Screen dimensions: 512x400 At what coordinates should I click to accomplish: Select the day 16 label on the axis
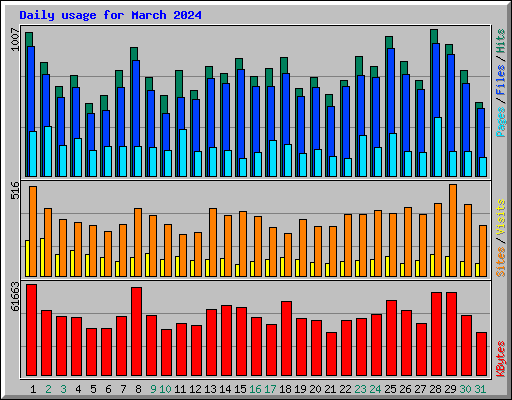coord(255,389)
